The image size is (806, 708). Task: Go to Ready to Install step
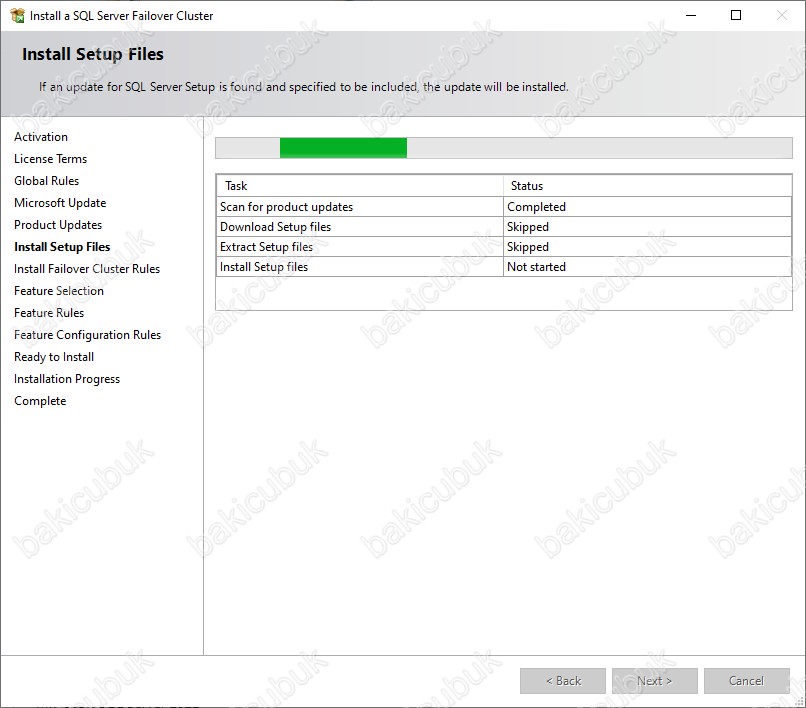[53, 357]
